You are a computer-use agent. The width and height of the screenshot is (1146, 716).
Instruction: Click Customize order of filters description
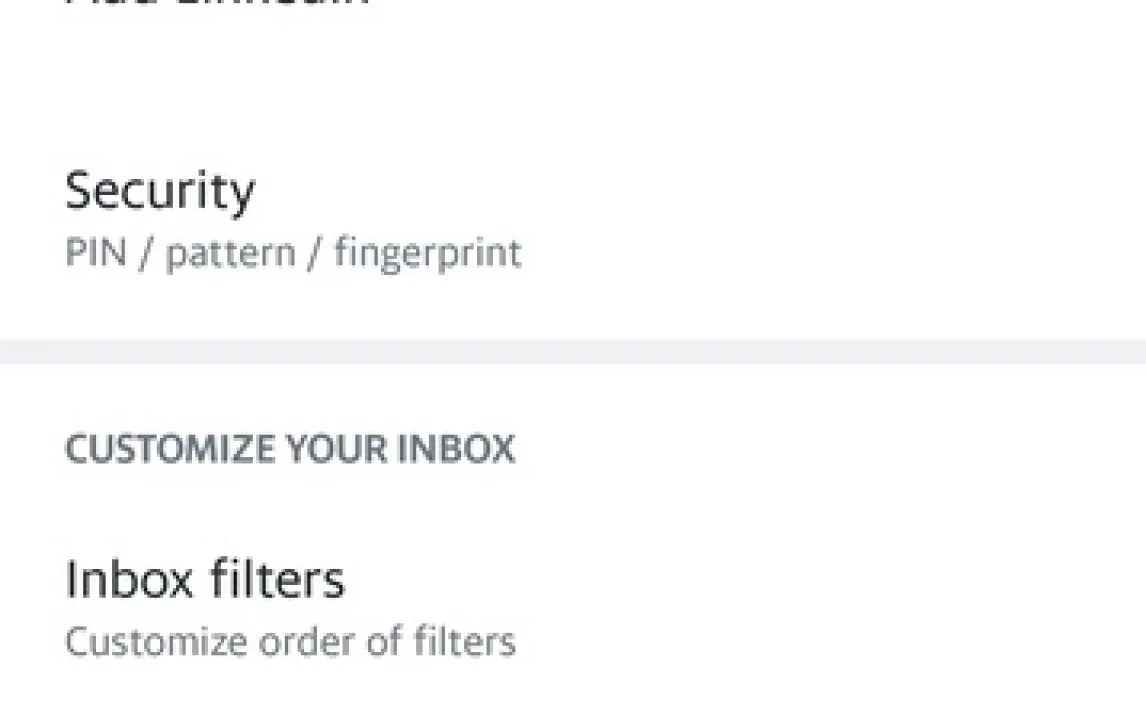(x=290, y=641)
